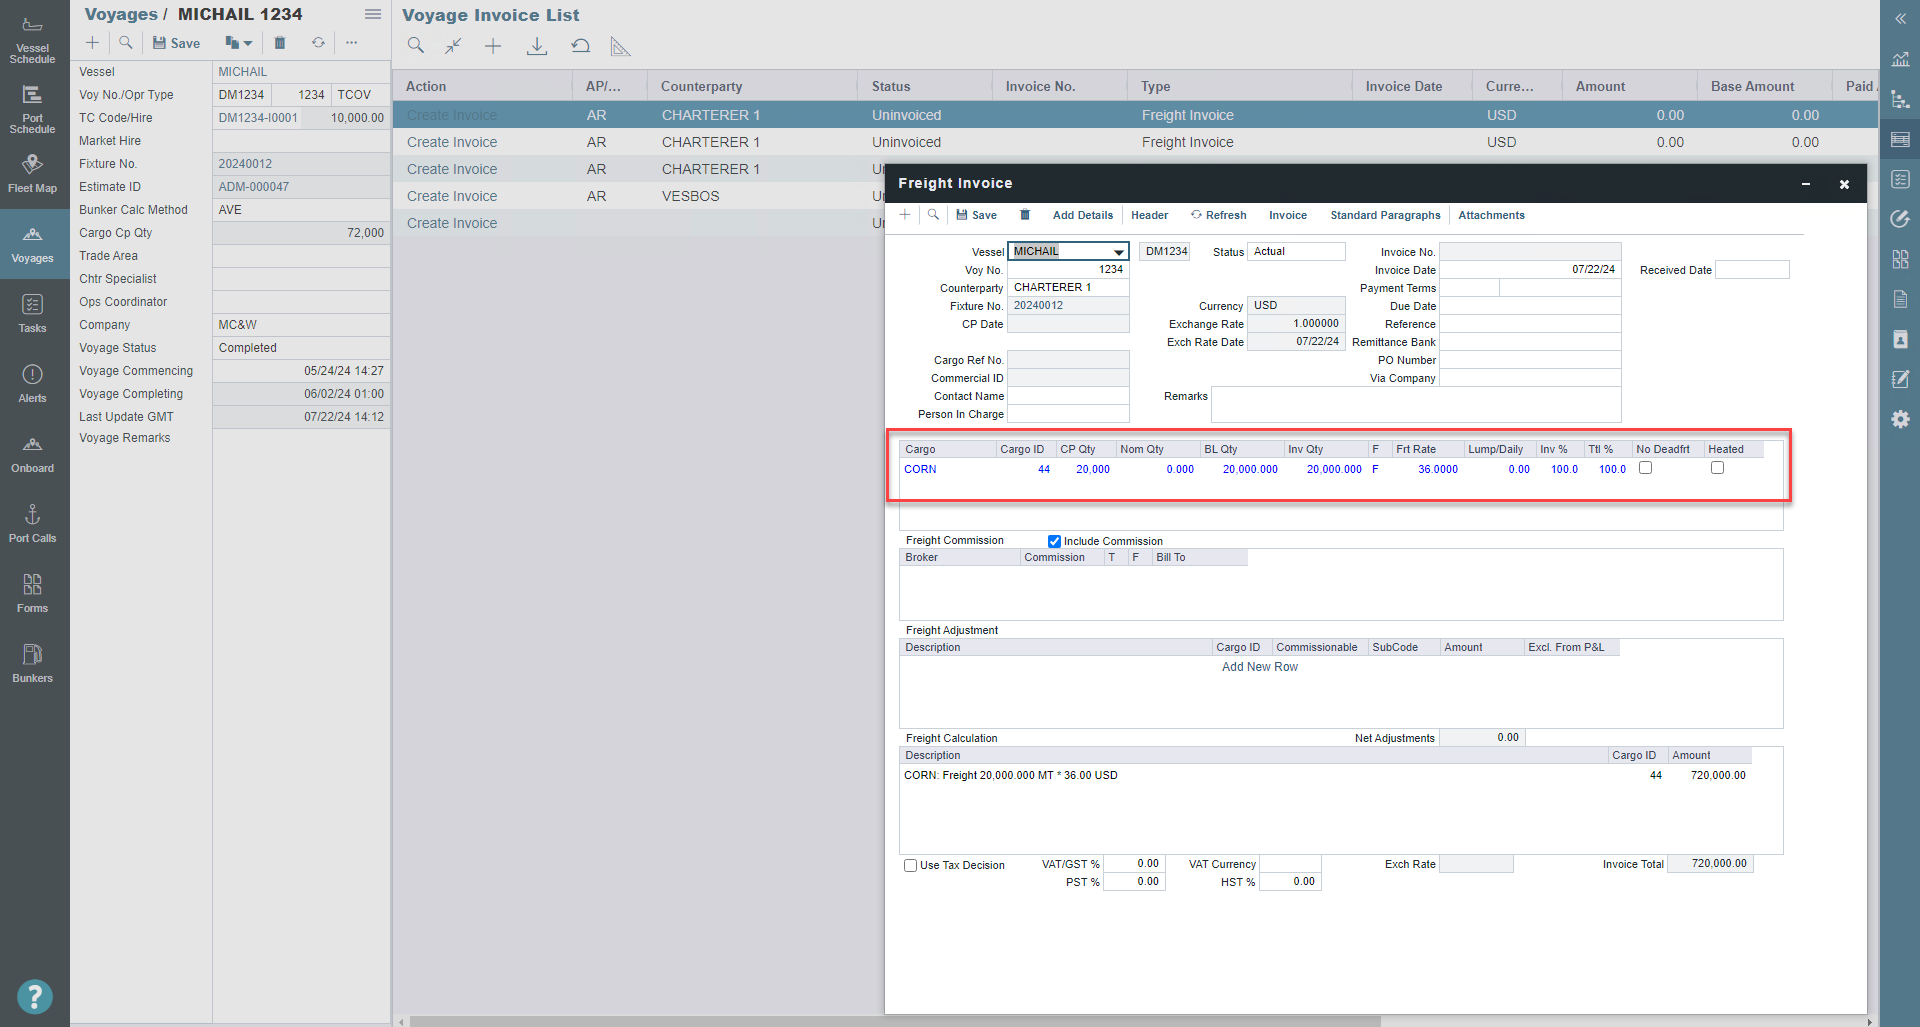
Task: Open the Standard Paragraphs menu
Action: 1385,215
